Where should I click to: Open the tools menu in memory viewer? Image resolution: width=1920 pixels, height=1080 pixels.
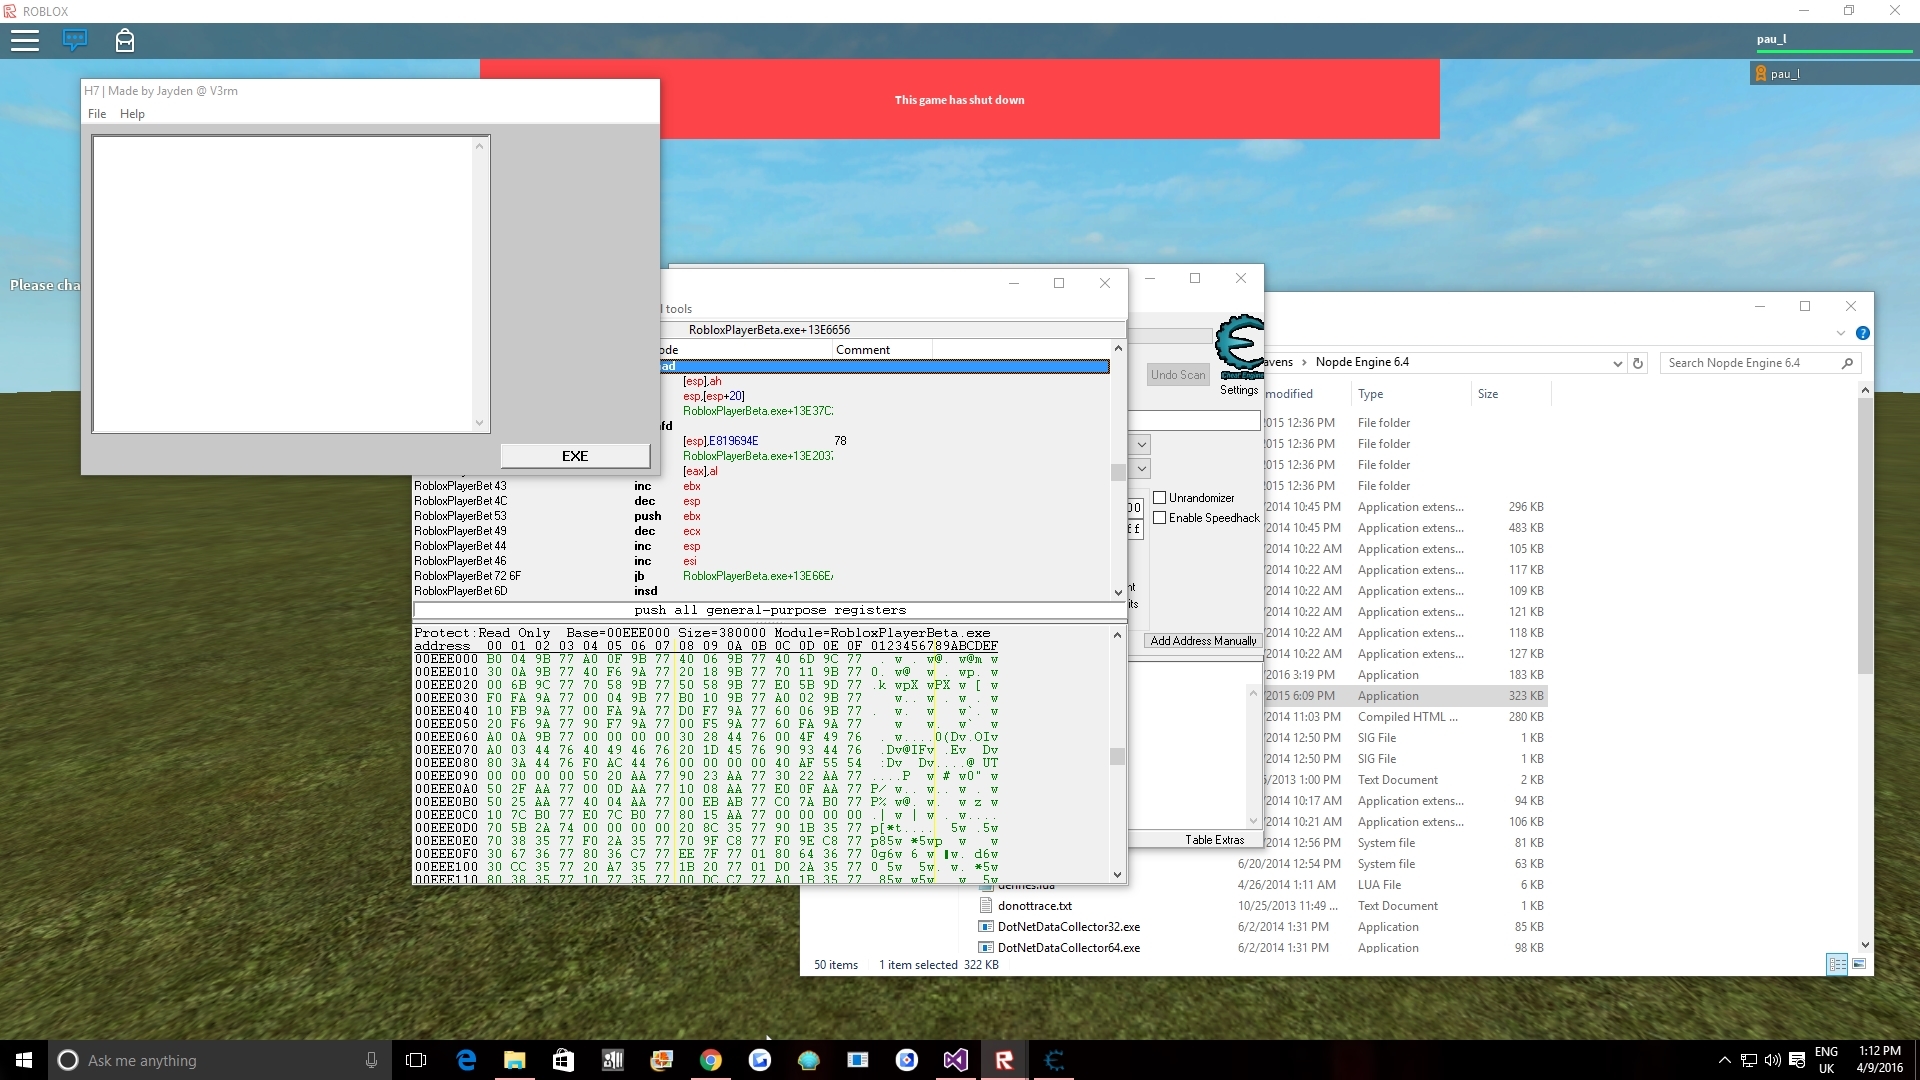coord(678,309)
